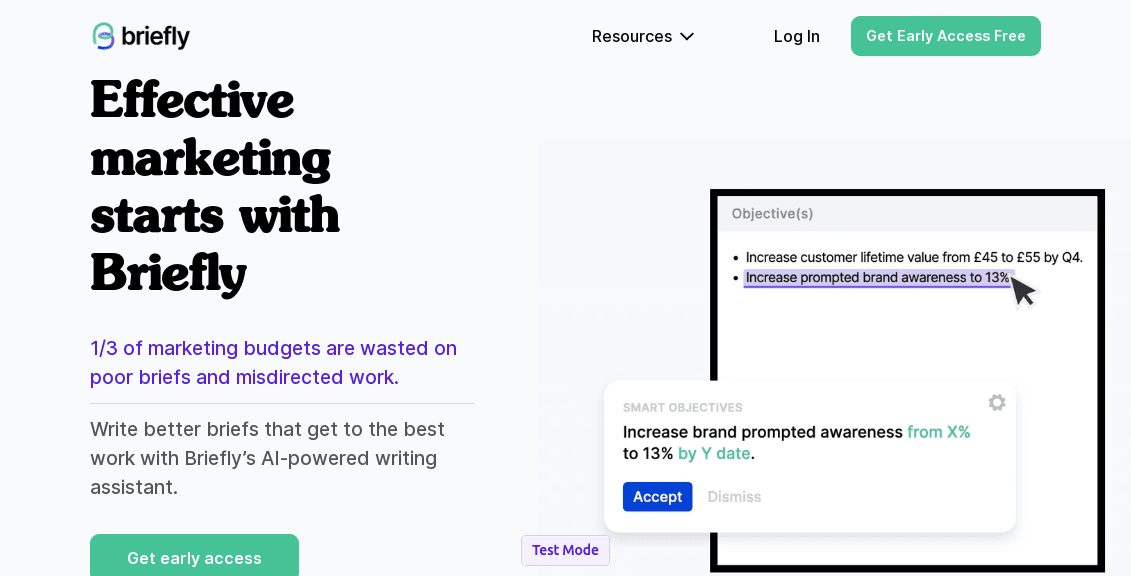Click the Test Mode badge

coord(565,550)
